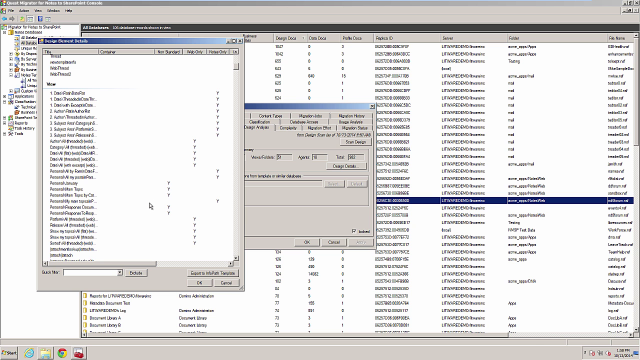Expand the Applications tree node

point(5,96)
